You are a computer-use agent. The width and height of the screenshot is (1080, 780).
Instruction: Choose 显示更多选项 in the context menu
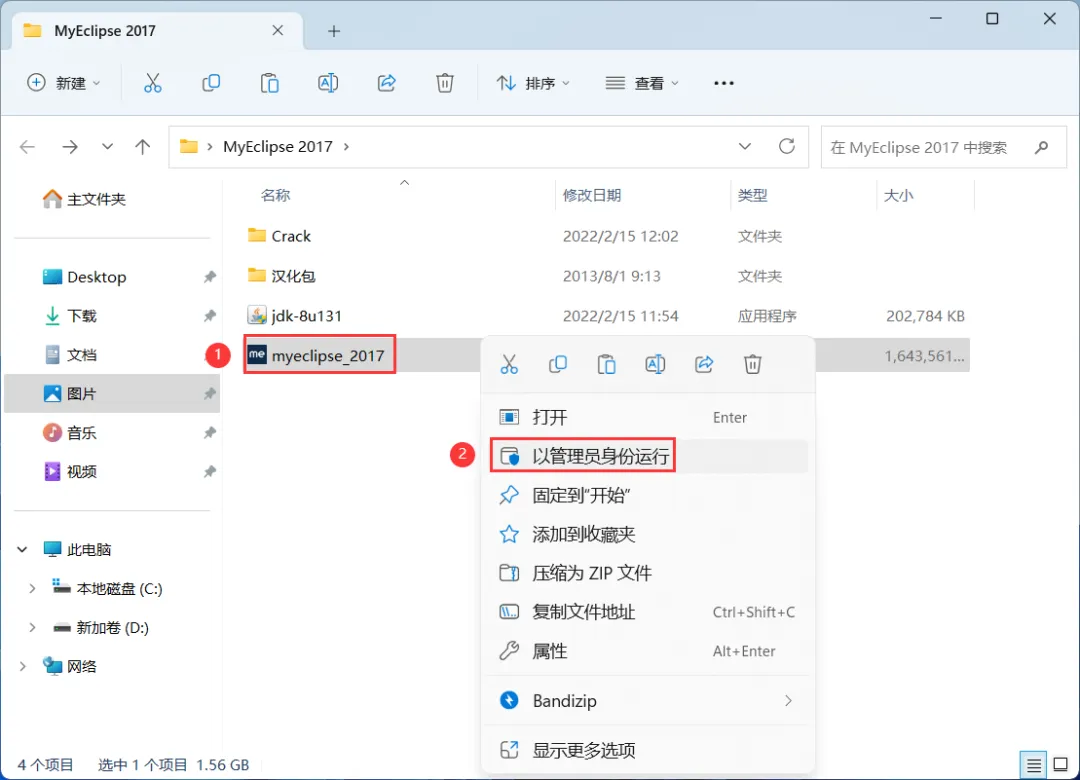coord(647,750)
